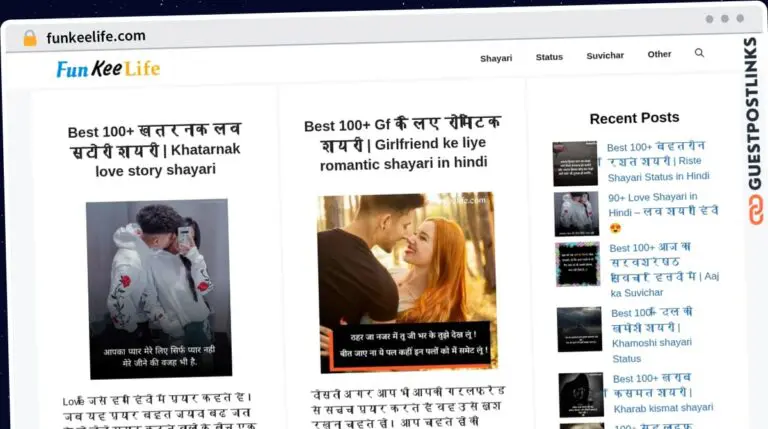Viewport: 768px width, 429px height.
Task: Open the Shayari menu item
Action: 495,58
